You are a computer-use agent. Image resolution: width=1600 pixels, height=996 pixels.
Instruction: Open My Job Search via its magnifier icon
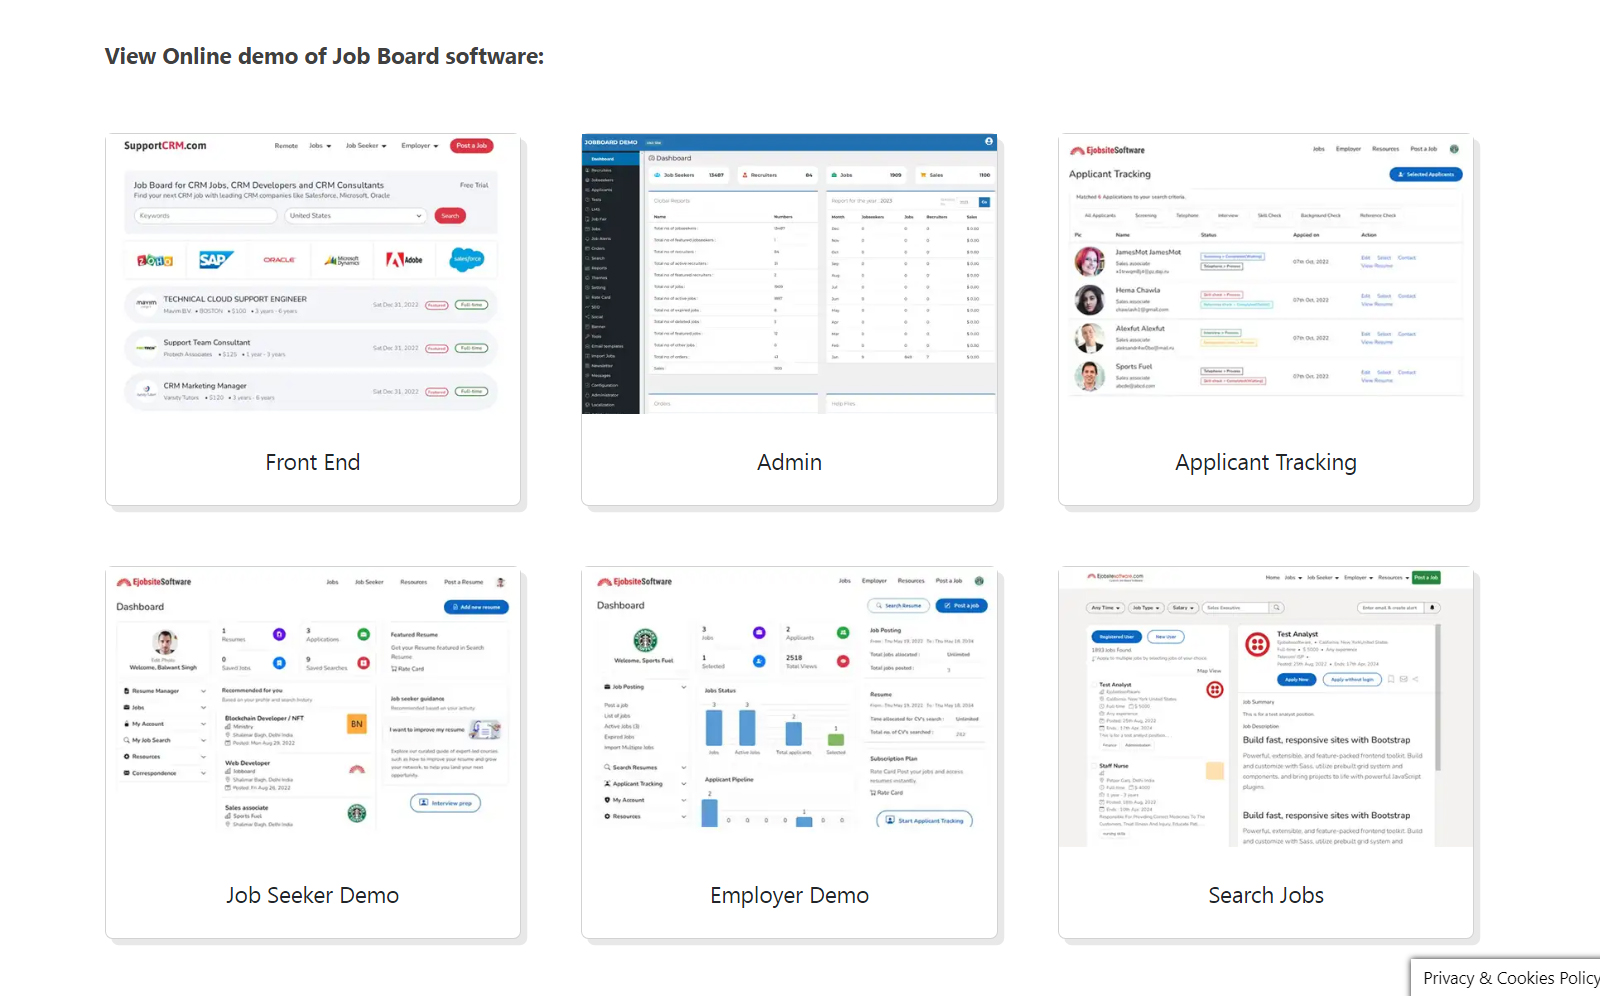[126, 740]
